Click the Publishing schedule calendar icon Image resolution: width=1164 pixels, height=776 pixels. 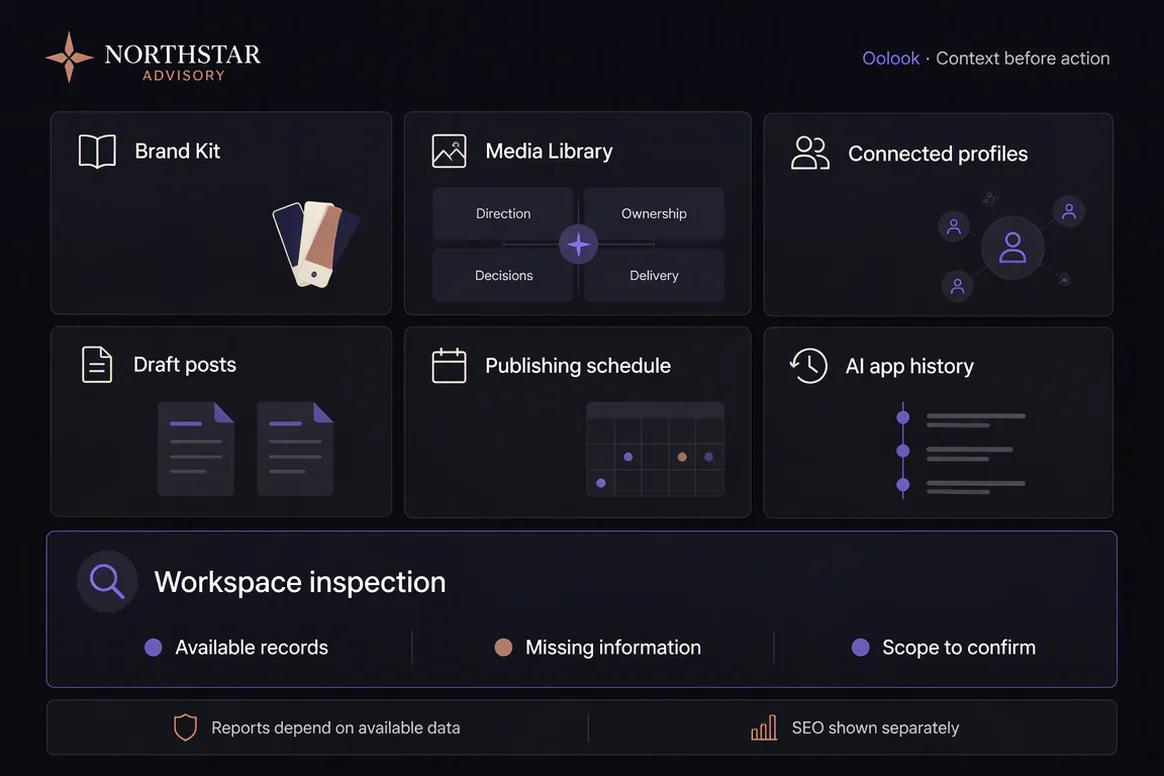[x=449, y=365]
